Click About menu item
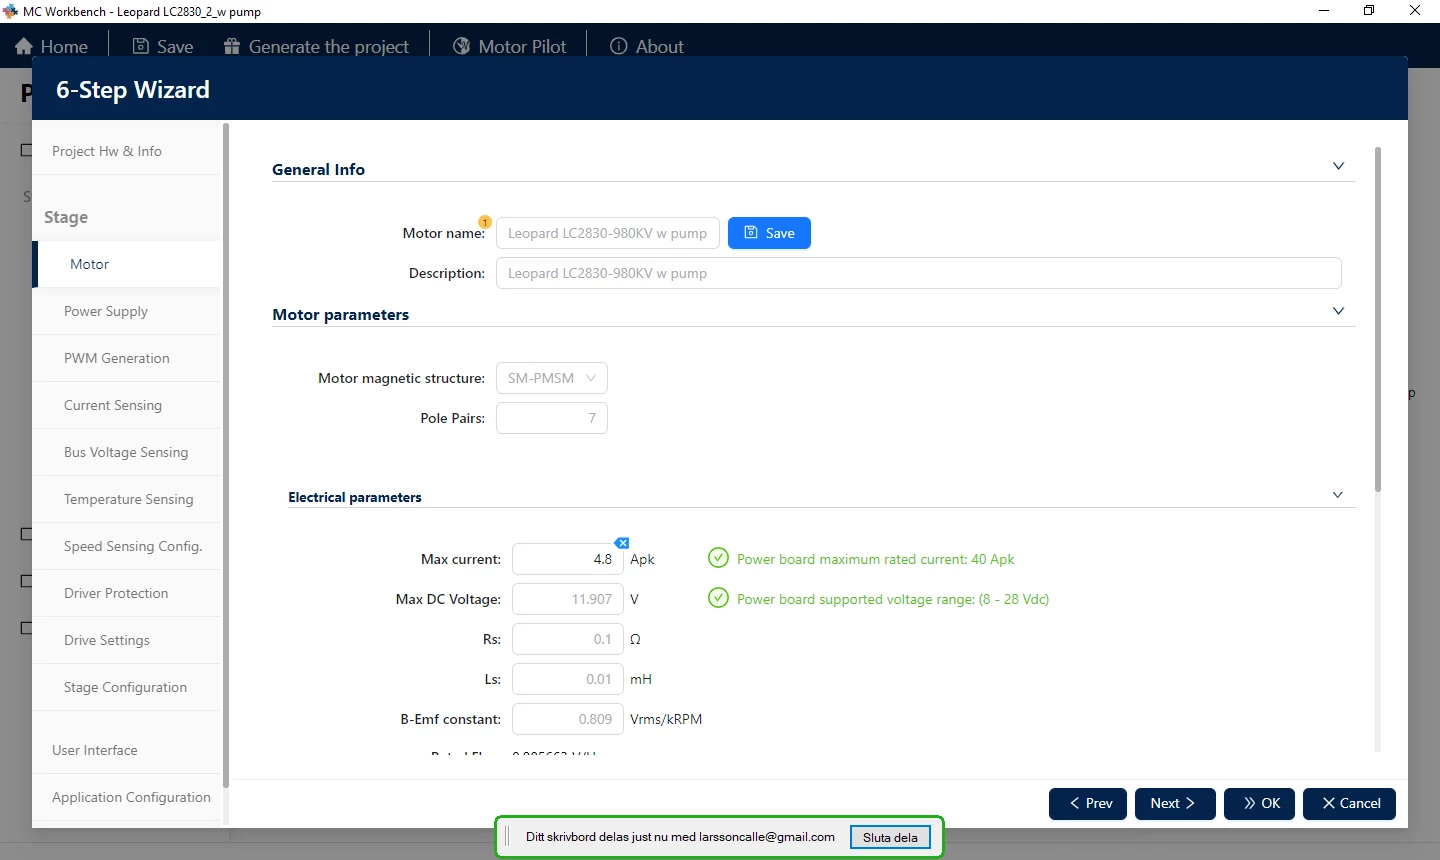This screenshot has height=860, width=1440. (x=647, y=47)
